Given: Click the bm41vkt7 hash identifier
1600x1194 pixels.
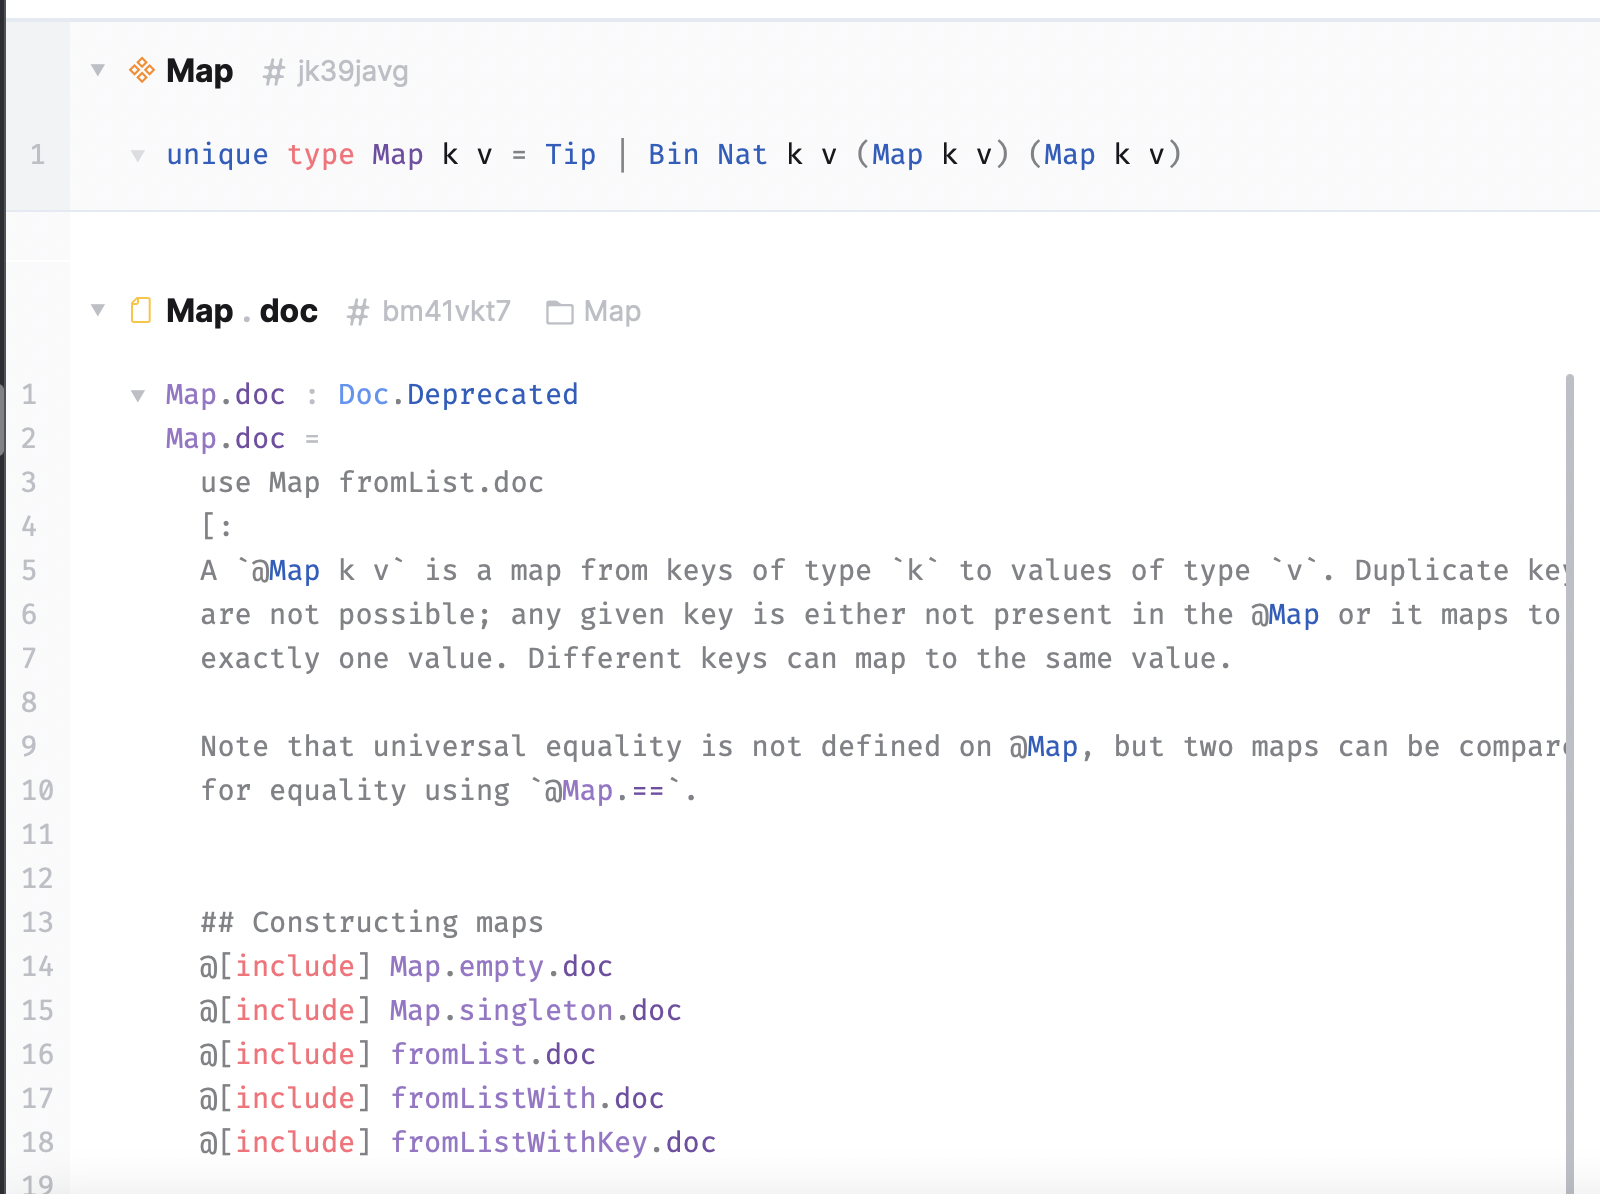Looking at the screenshot, I should (447, 311).
